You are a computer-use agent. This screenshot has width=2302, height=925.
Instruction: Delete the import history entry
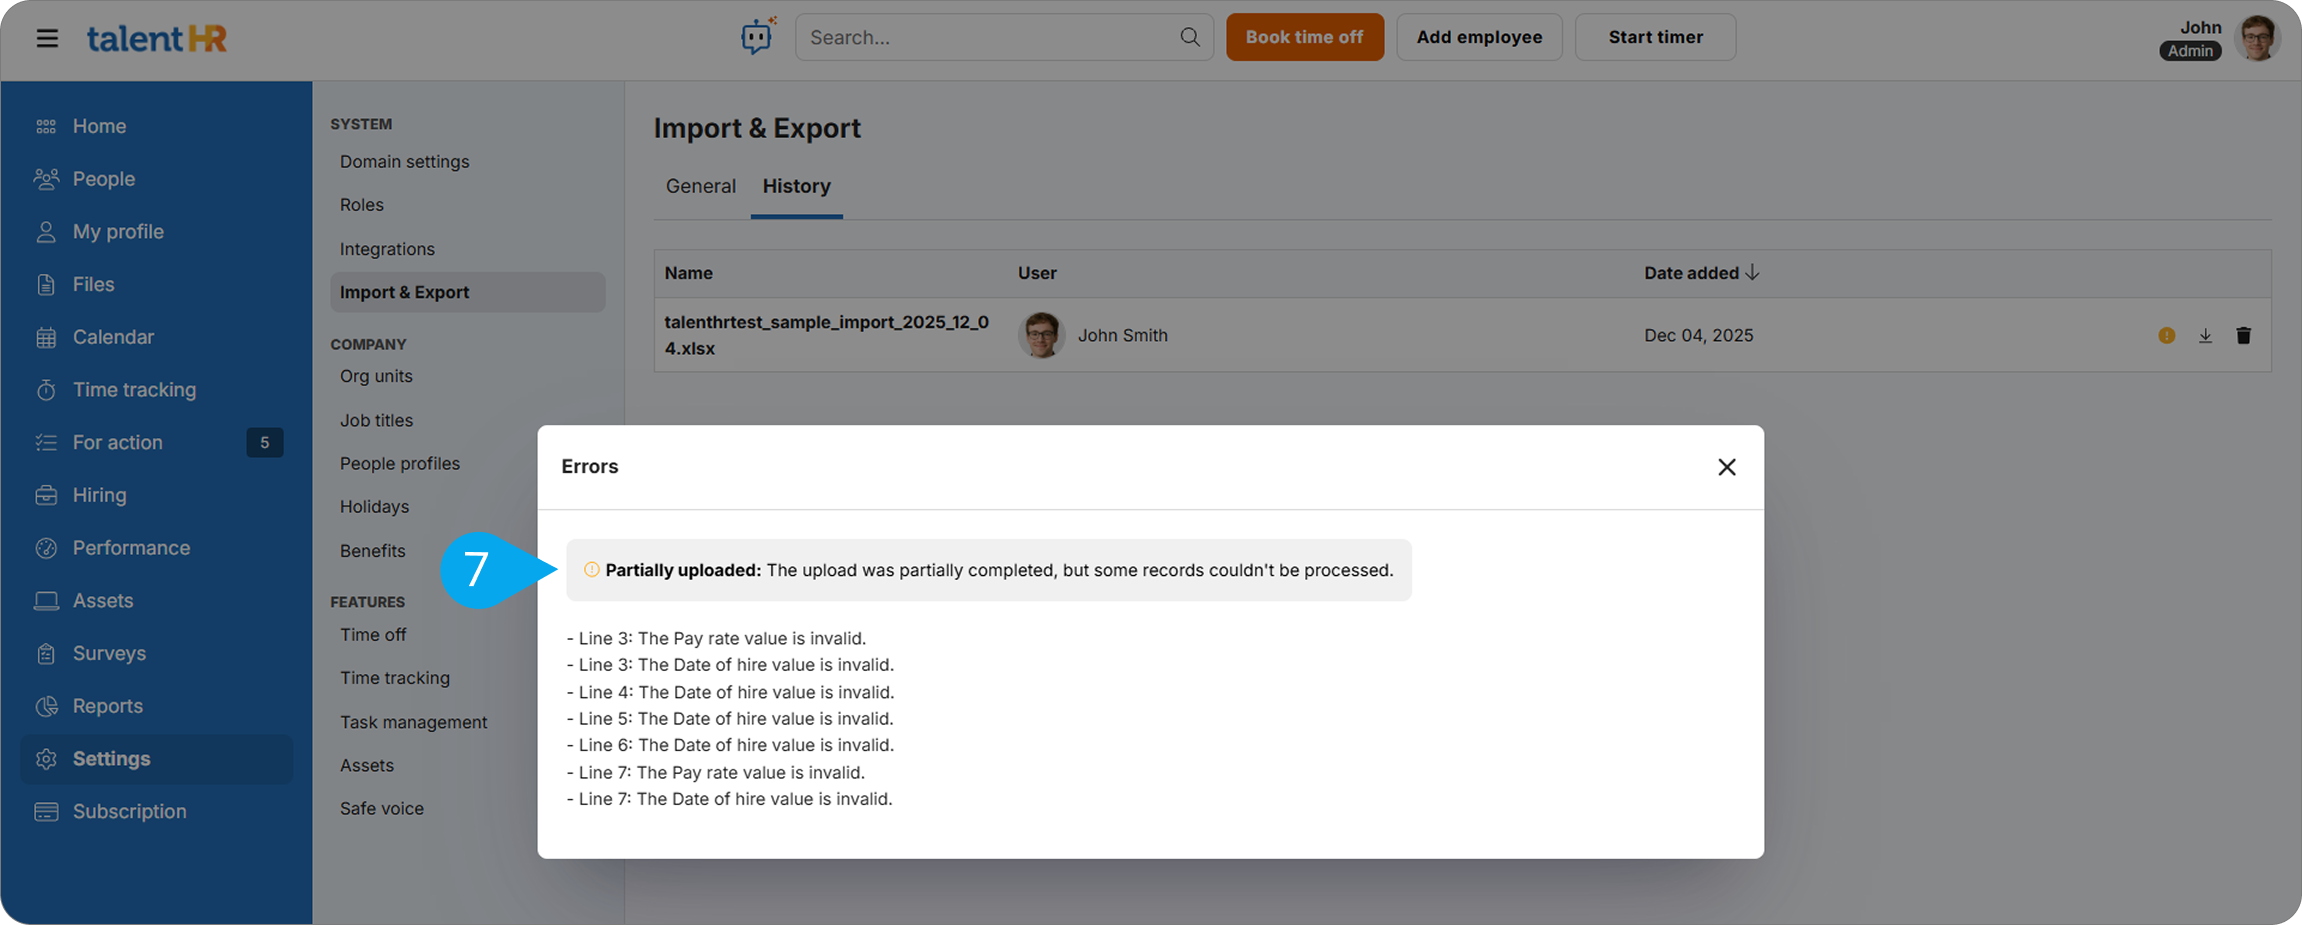coord(2243,336)
